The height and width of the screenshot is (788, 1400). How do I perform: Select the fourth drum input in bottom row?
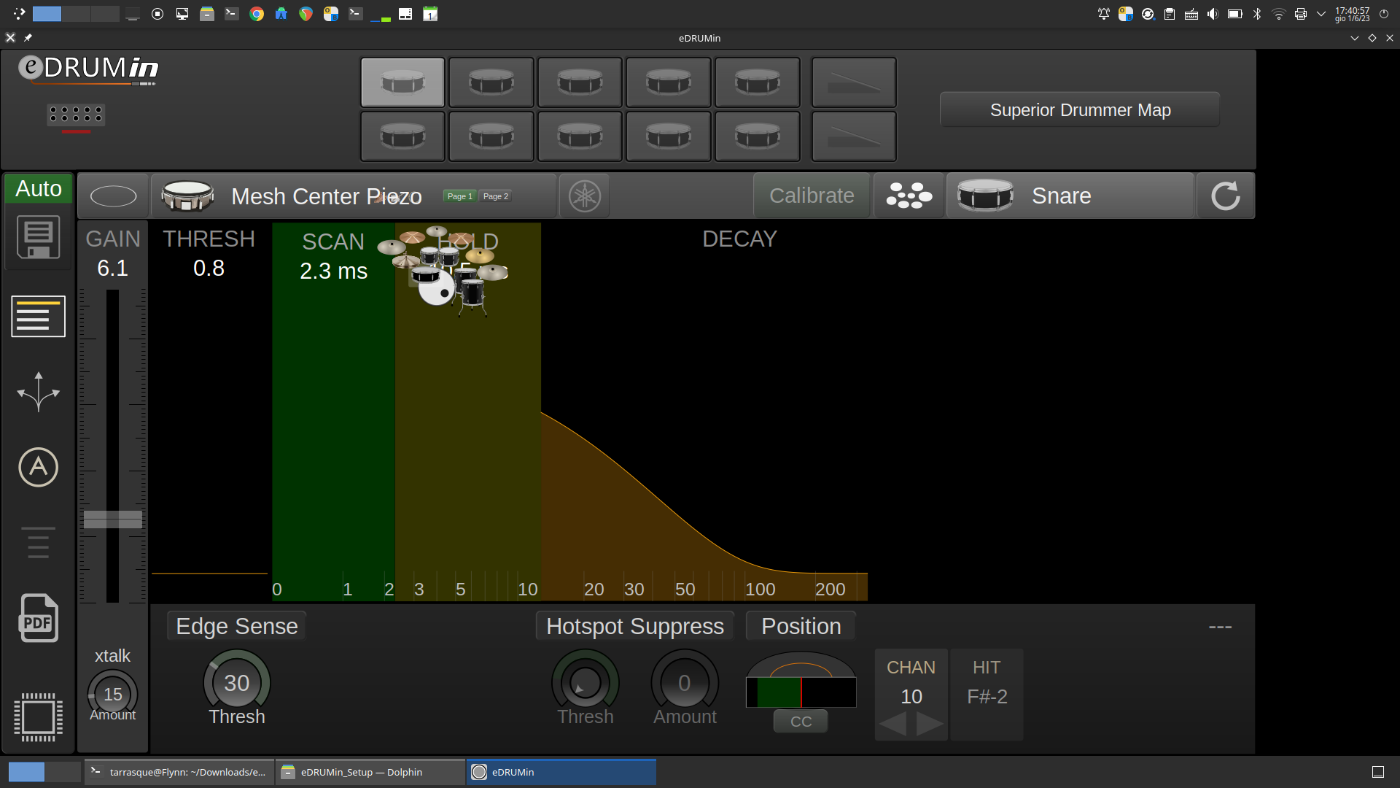click(x=668, y=136)
